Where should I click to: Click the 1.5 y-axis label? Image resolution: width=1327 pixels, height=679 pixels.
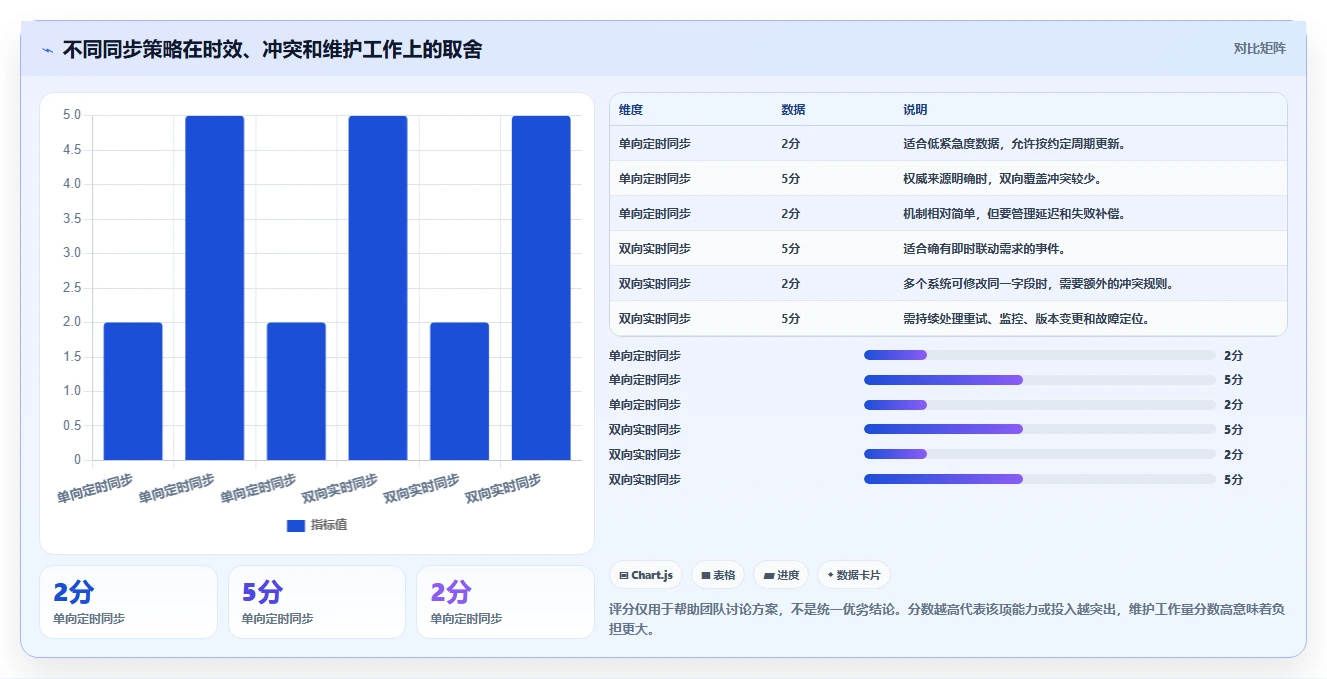point(72,357)
